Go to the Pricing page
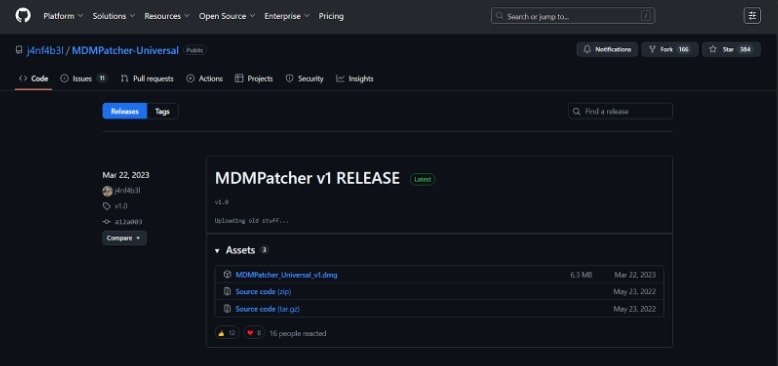This screenshot has width=778, height=366. coord(331,16)
